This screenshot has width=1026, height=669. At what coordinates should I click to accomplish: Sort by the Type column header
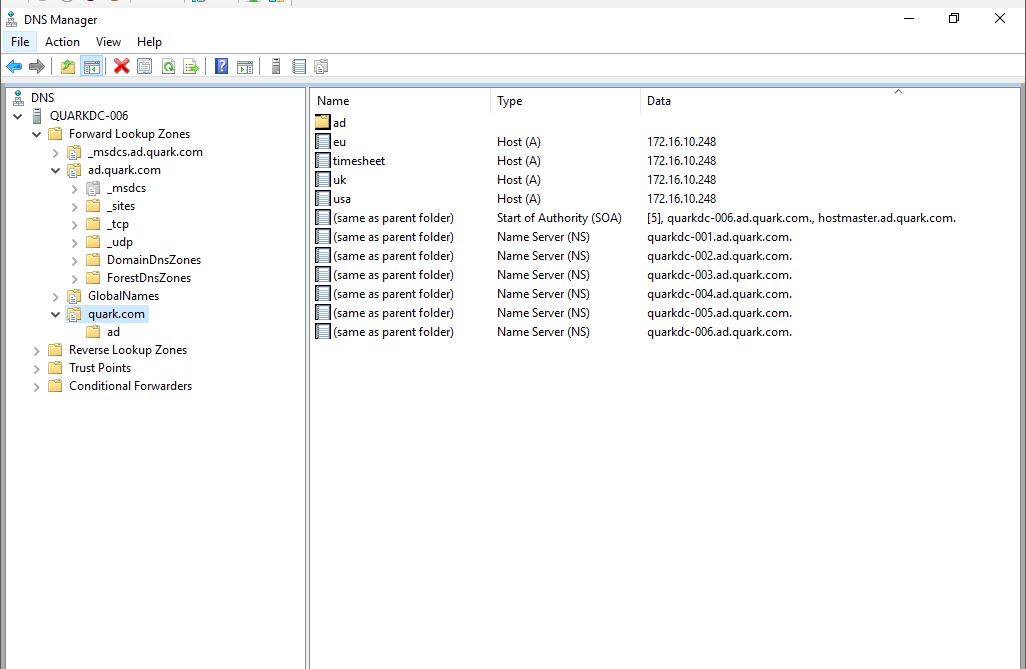(x=565, y=101)
